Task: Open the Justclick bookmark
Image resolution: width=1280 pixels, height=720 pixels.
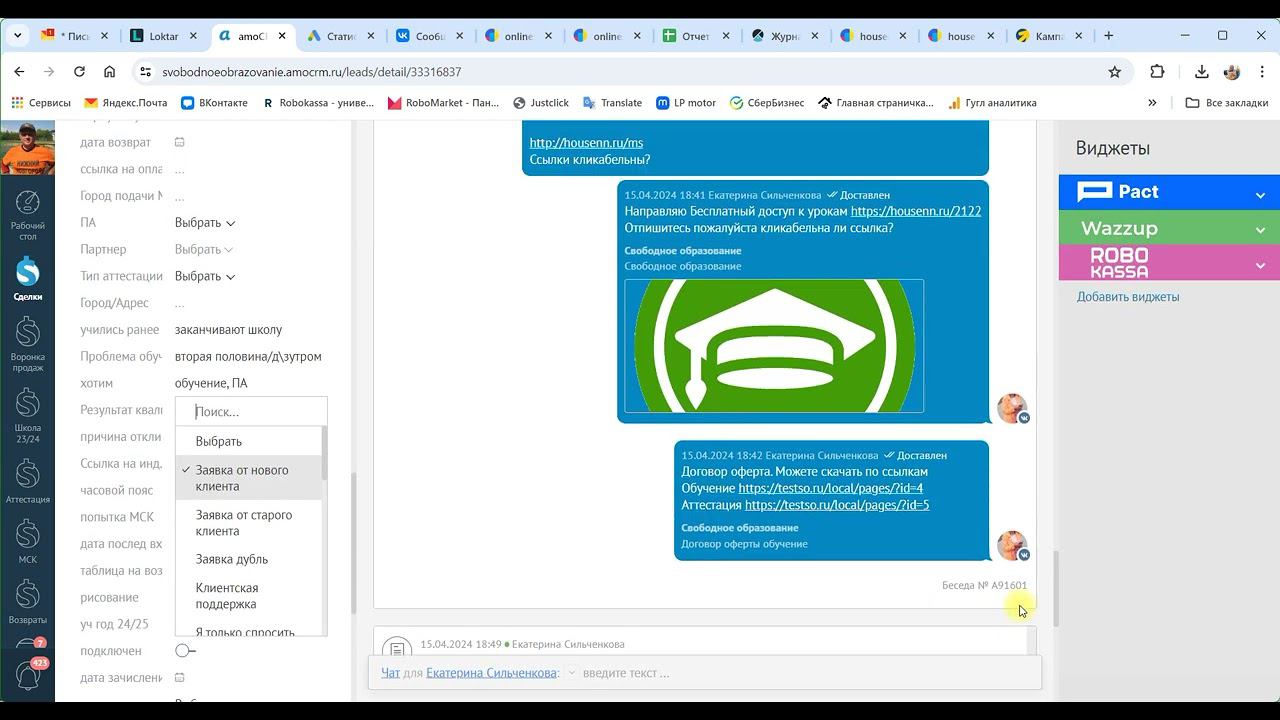Action: point(541,103)
